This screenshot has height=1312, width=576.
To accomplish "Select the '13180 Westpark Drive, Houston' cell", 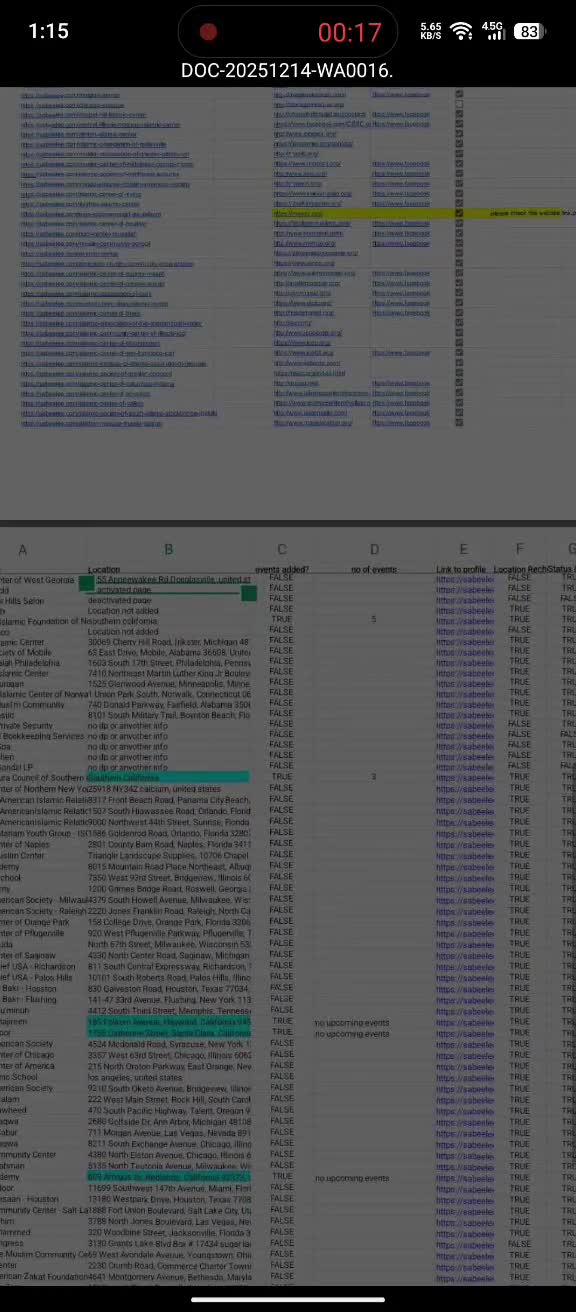I will [x=168, y=1199].
